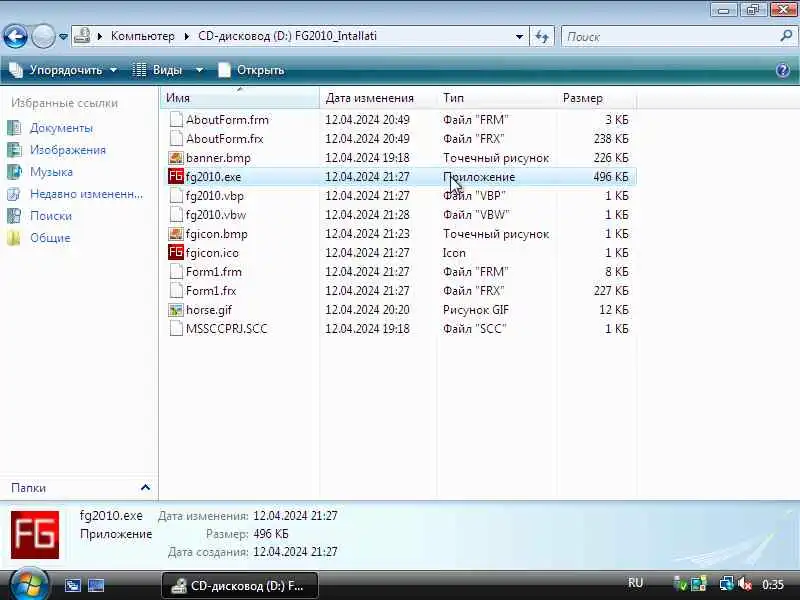Click the Музыка sidebar icon
Viewport: 800px width, 600px height.
coord(14,171)
